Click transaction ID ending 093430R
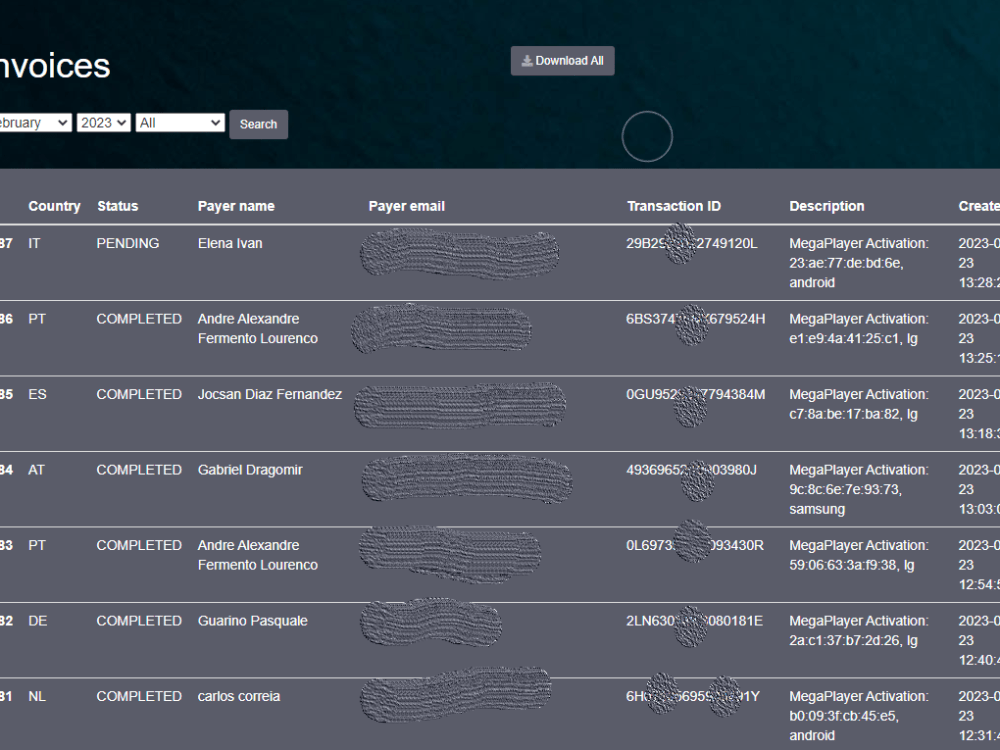This screenshot has height=750, width=1000. (695, 545)
